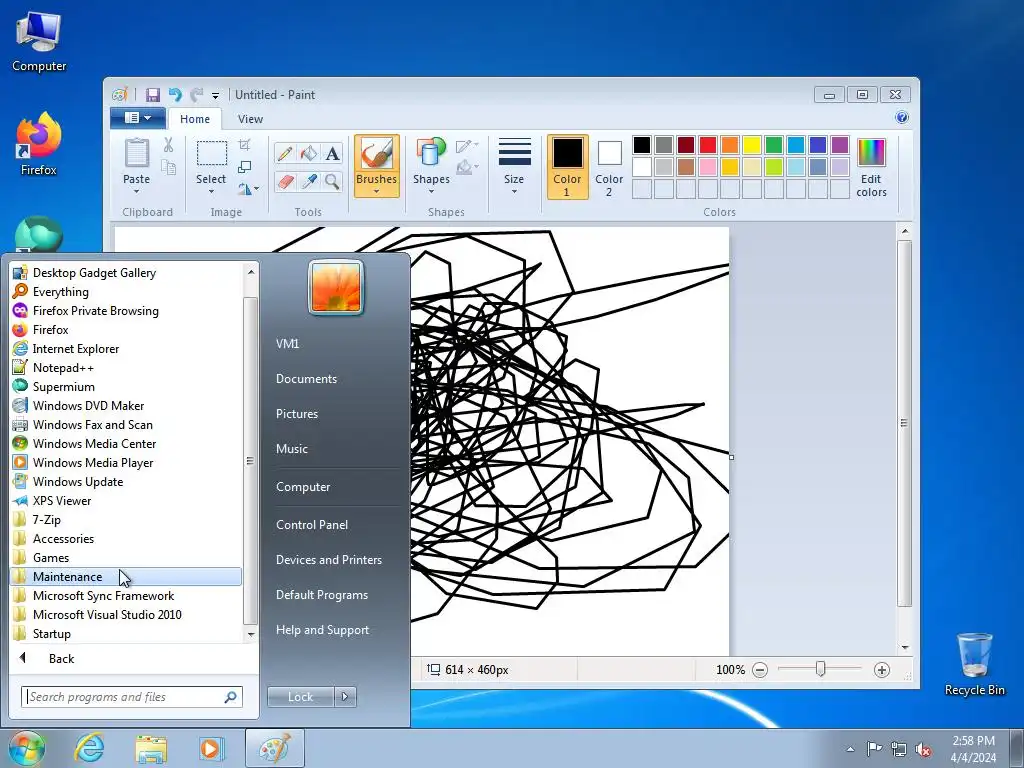Image resolution: width=1024 pixels, height=768 pixels.
Task: Open Control Panel from Start menu
Action: 312,525
